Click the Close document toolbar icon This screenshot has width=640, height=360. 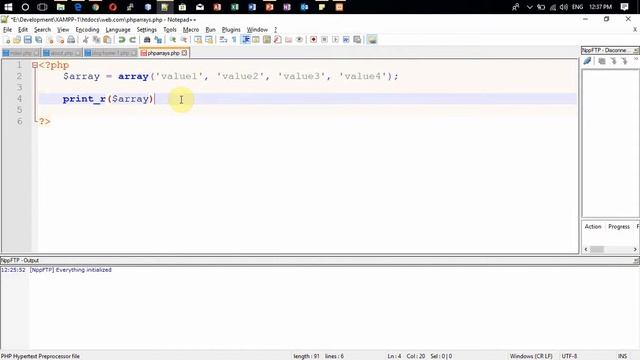coord(50,40)
